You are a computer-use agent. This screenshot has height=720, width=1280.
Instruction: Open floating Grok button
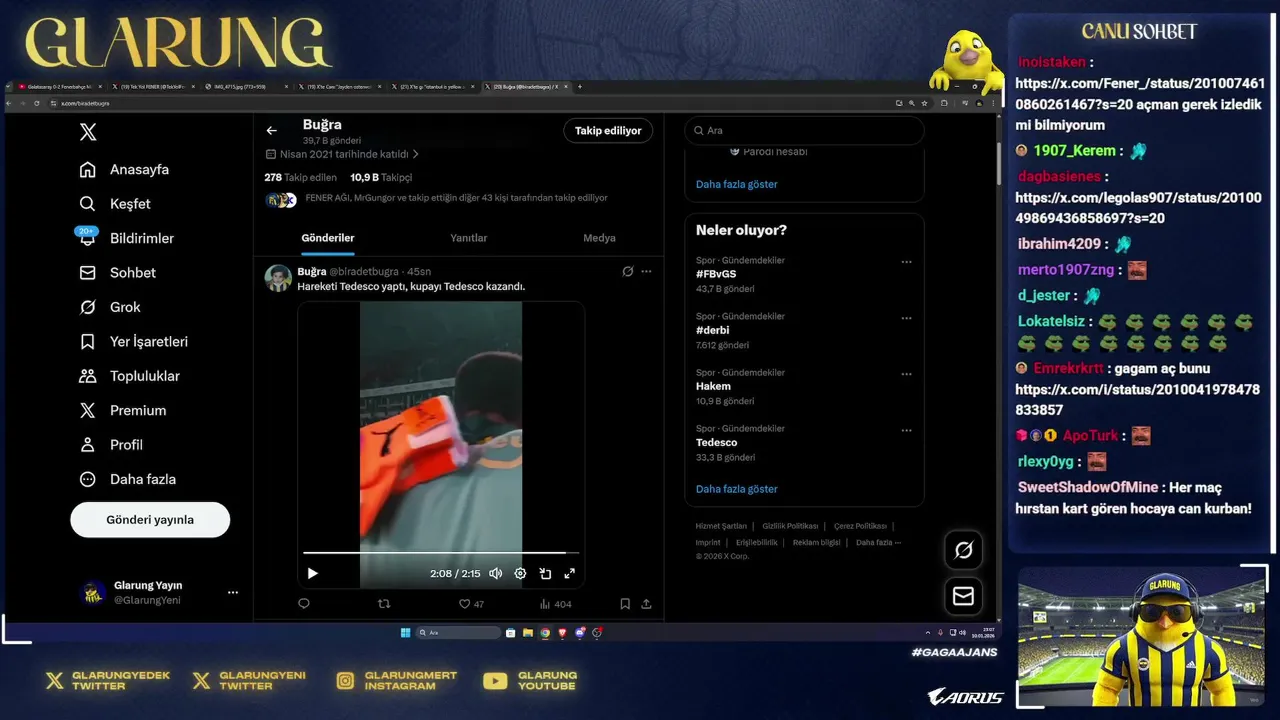point(963,550)
